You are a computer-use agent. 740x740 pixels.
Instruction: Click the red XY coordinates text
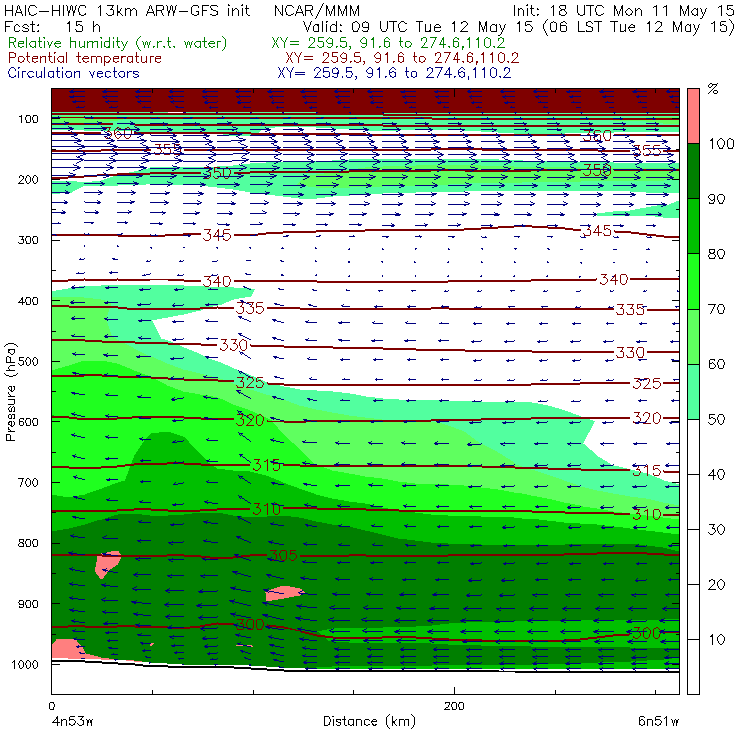click(x=402, y=58)
